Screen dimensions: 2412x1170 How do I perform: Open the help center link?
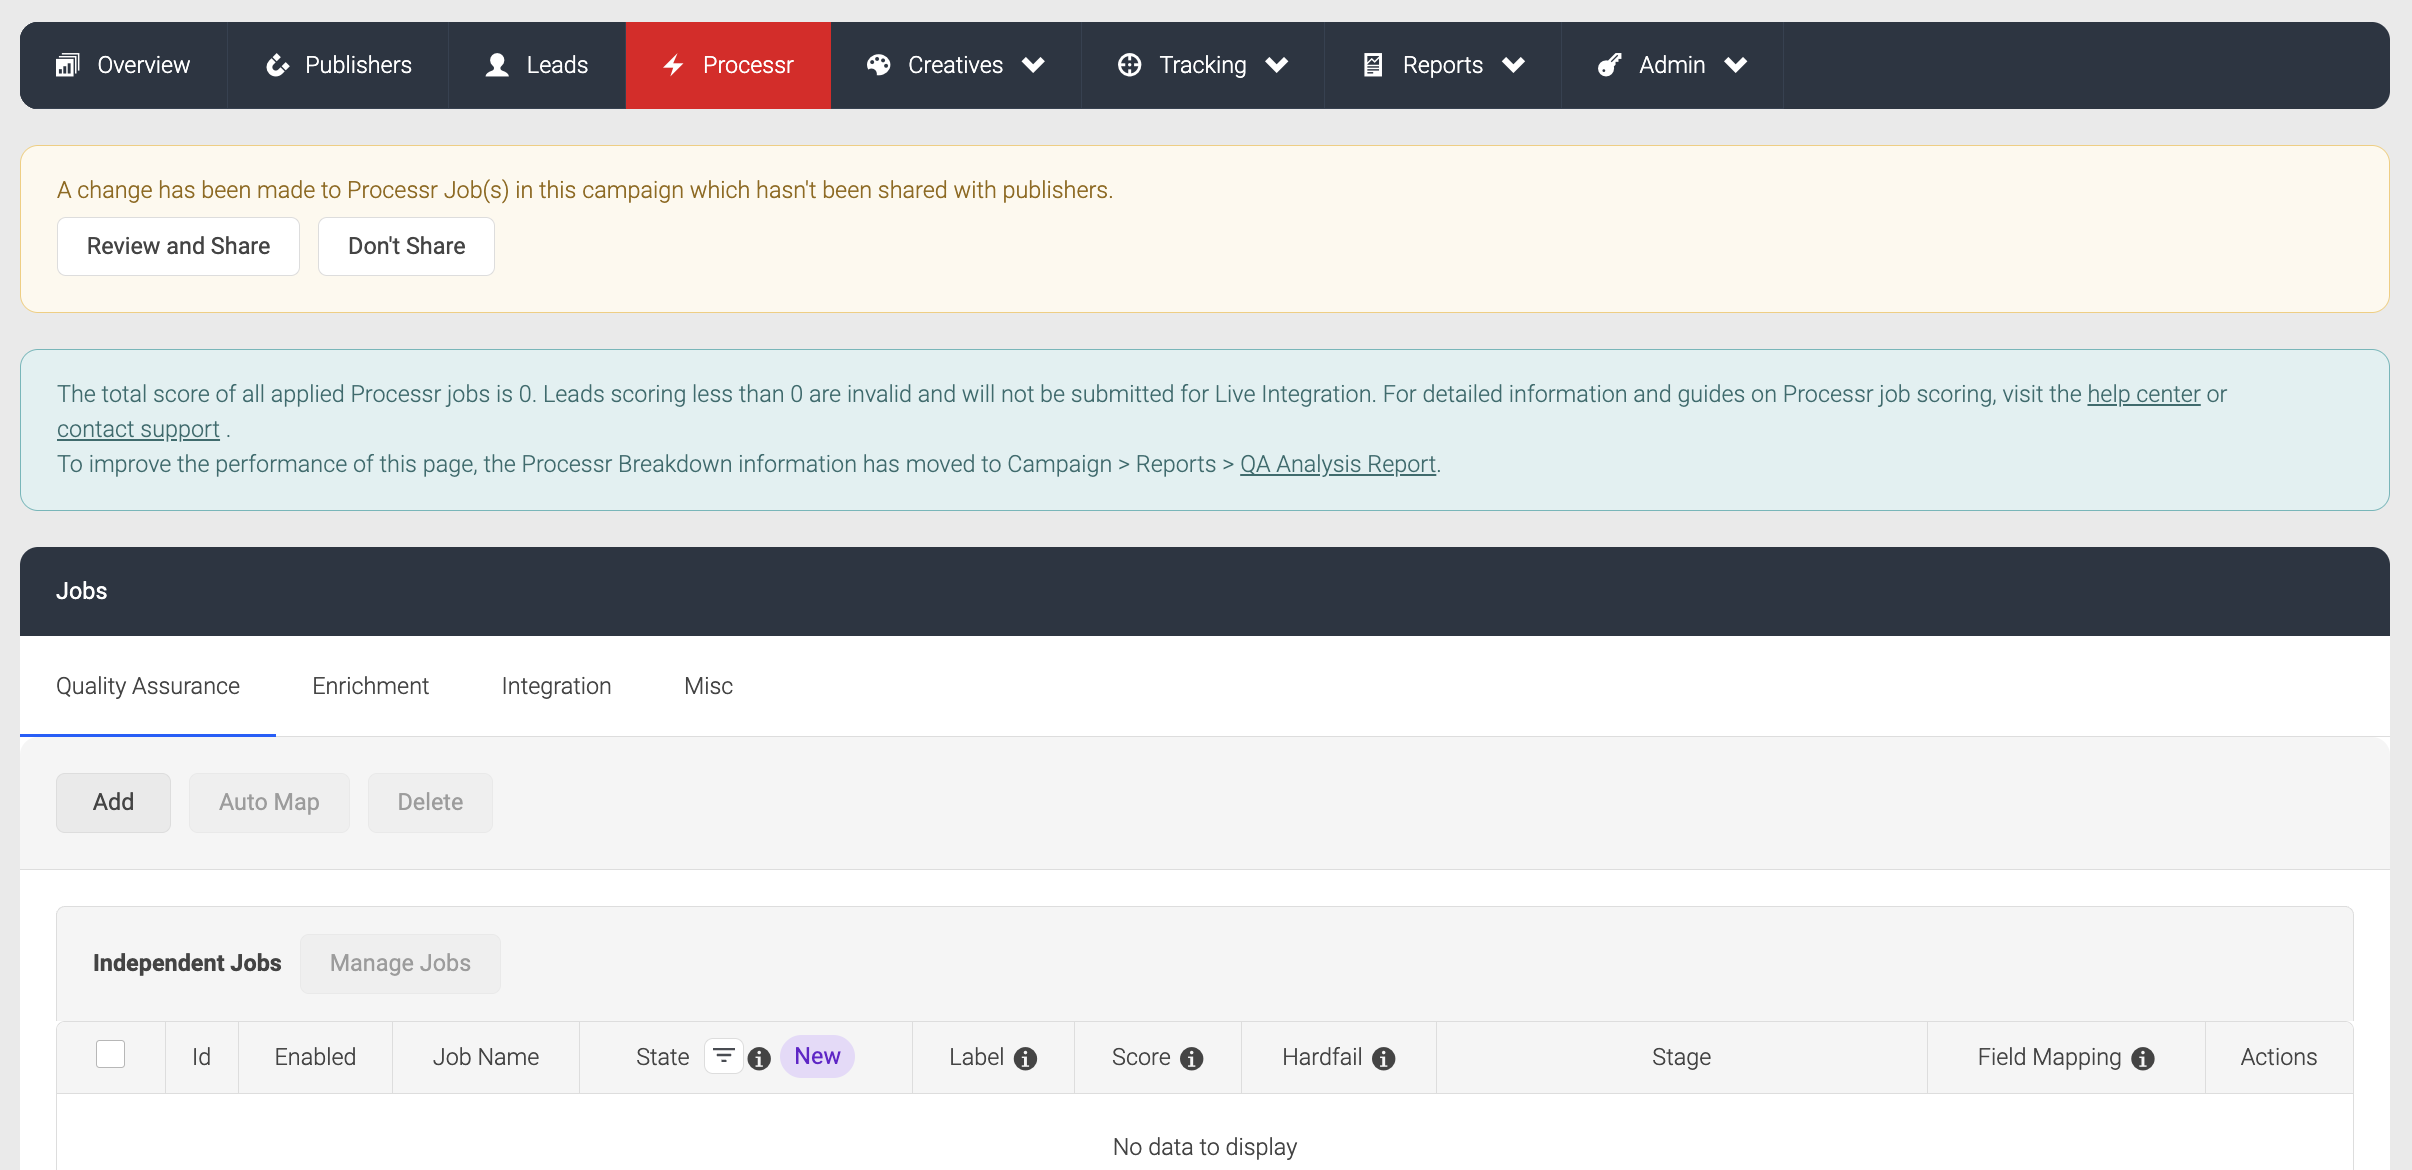click(x=2144, y=394)
